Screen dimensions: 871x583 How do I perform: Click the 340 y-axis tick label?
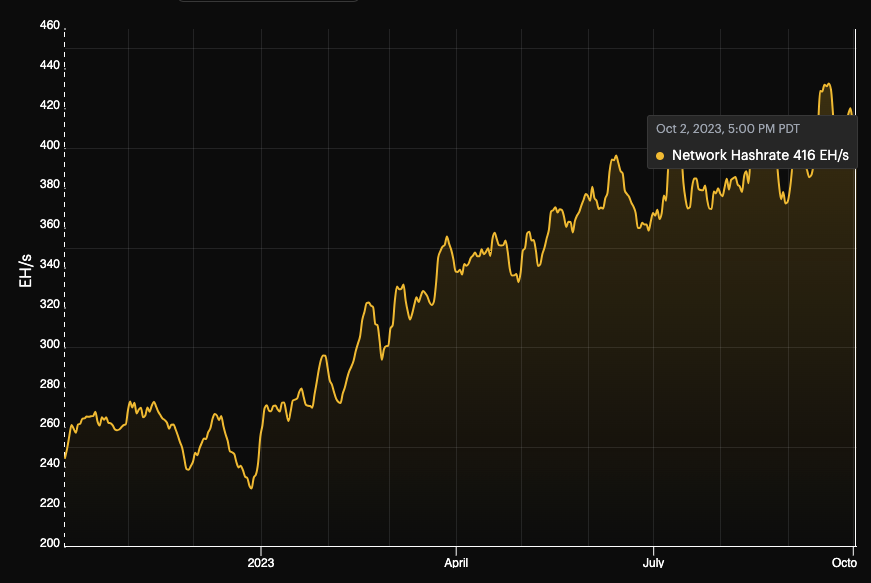coord(49,264)
